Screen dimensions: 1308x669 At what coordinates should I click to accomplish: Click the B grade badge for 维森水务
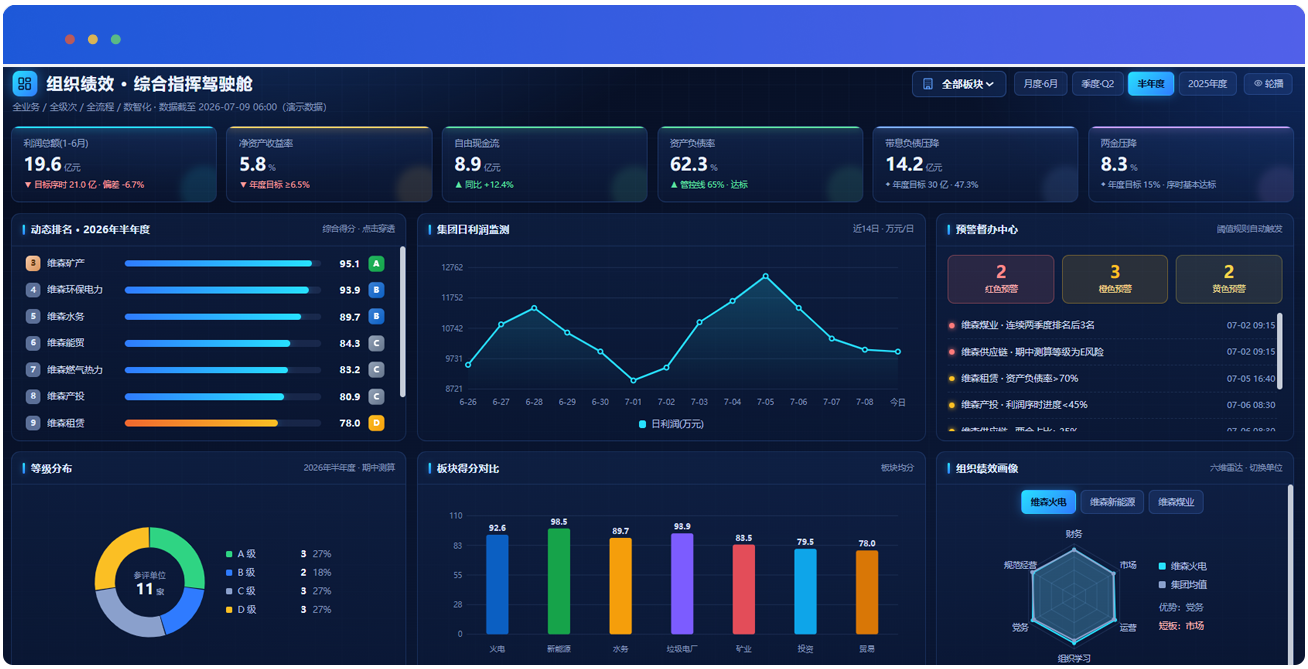coord(376,317)
